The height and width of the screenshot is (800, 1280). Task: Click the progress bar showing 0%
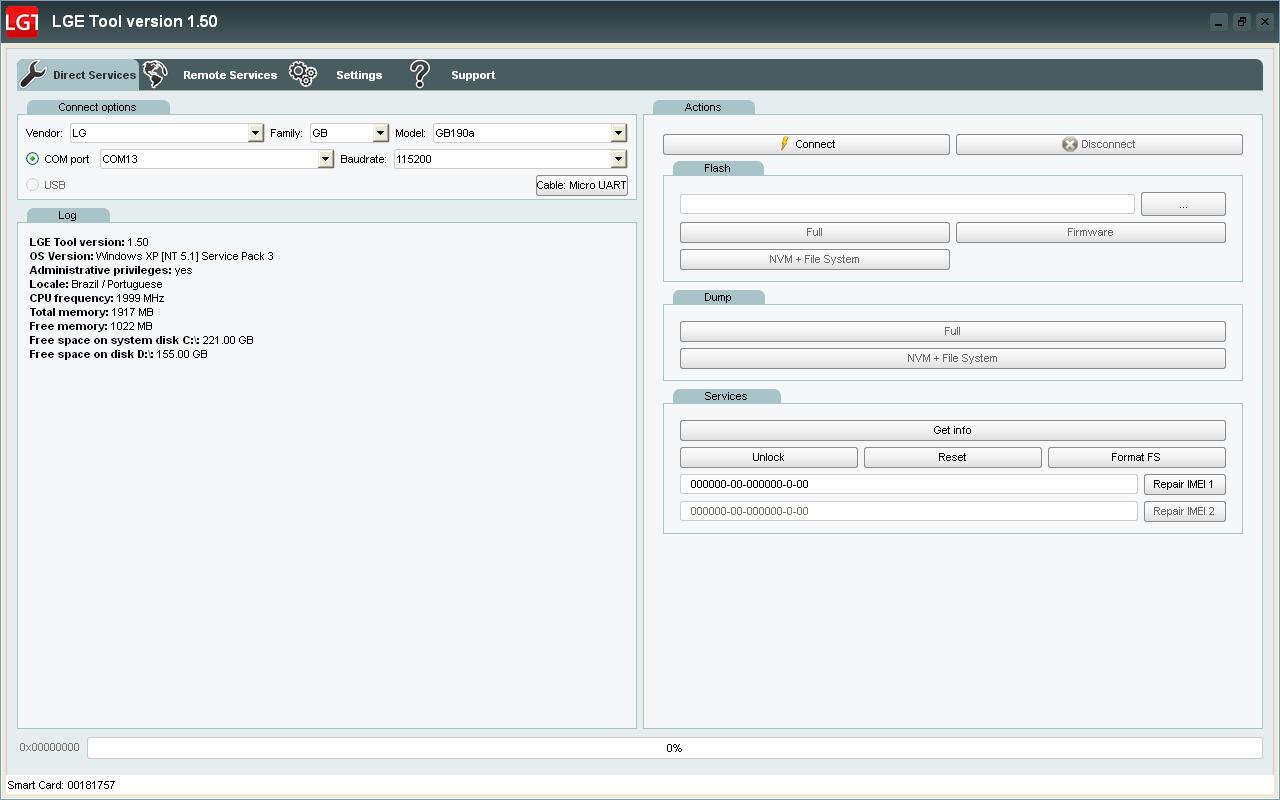[x=675, y=748]
